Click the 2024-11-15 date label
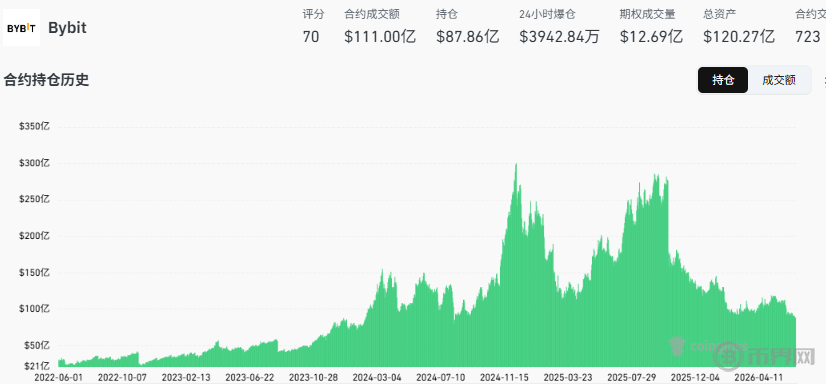The height and width of the screenshot is (384, 826). pos(505,378)
